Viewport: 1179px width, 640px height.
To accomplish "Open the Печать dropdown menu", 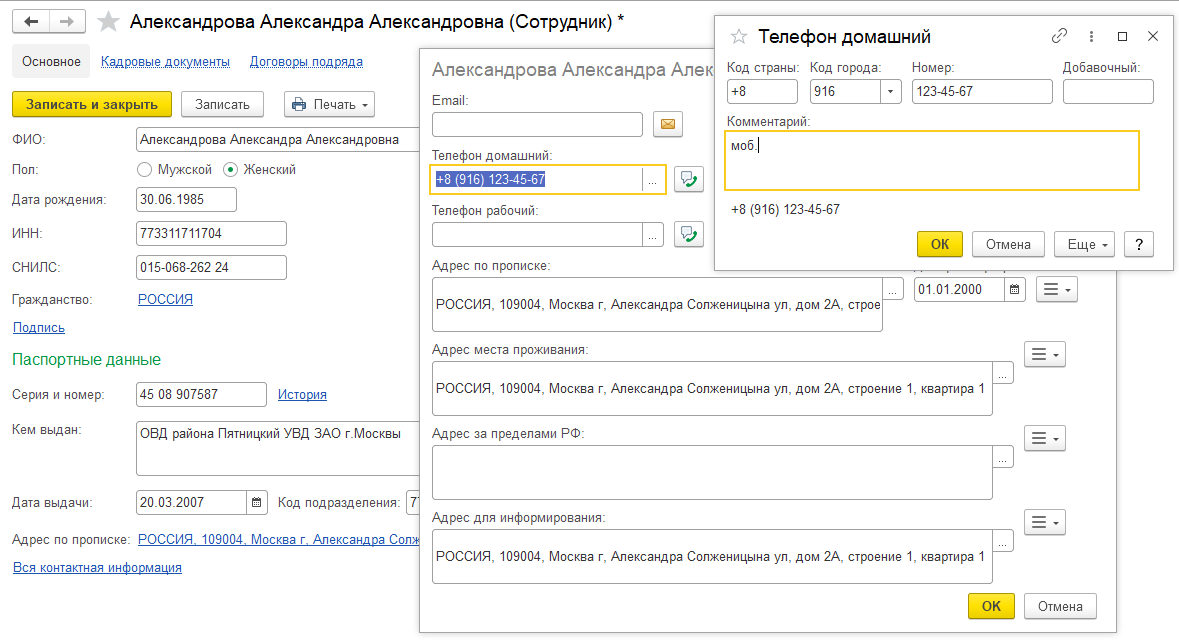I will (329, 104).
